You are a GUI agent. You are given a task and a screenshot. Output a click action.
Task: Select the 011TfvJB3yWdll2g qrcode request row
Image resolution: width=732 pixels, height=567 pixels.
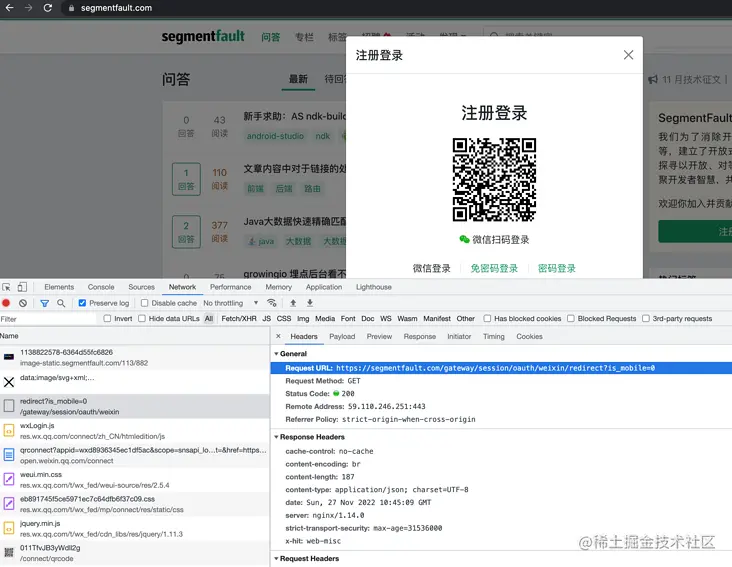(x=135, y=553)
